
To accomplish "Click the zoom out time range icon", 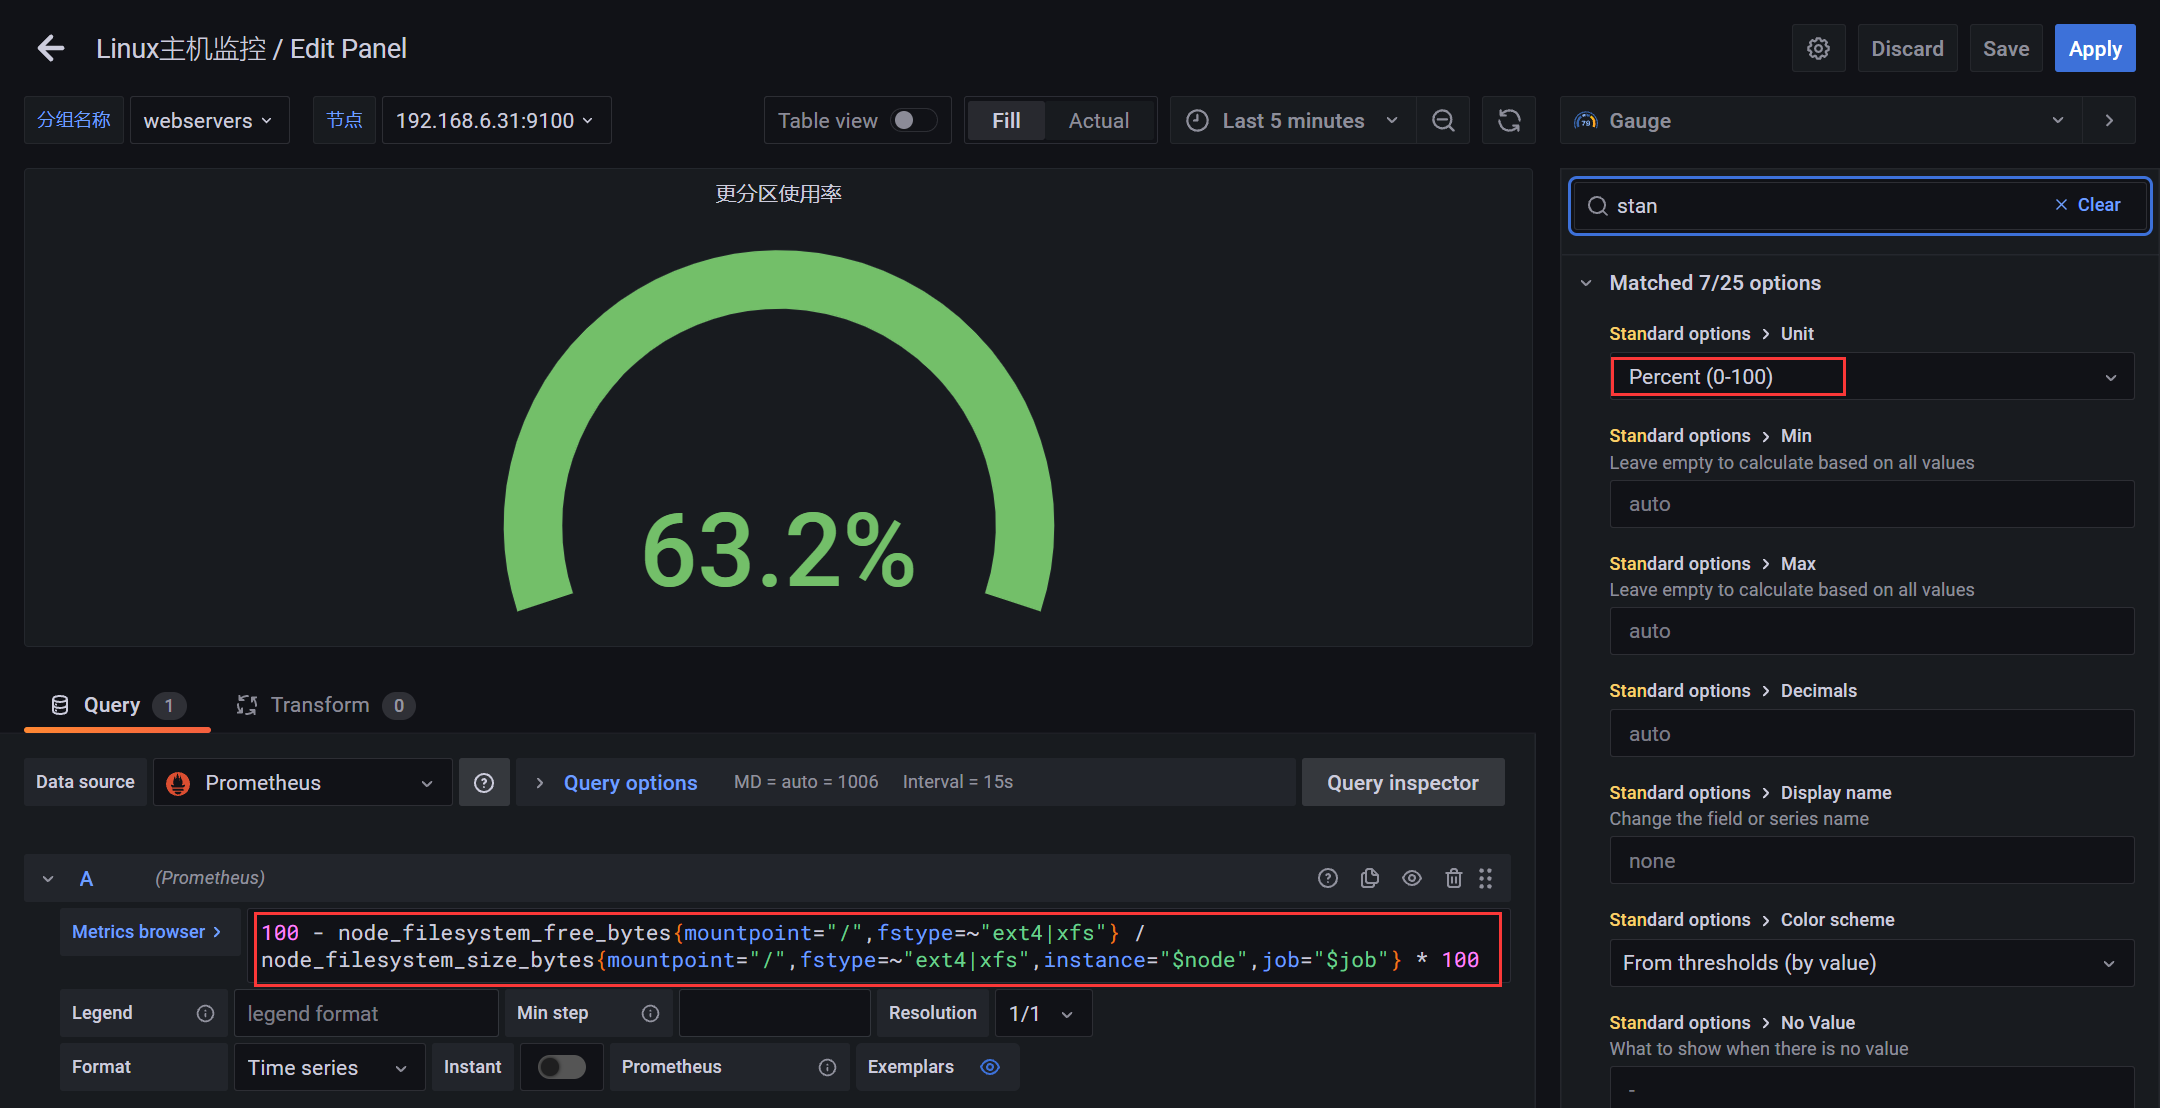I will tap(1443, 120).
